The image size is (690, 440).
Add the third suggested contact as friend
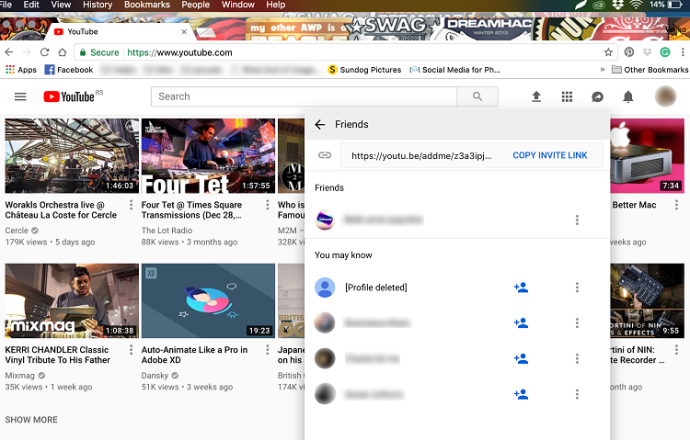click(521, 359)
